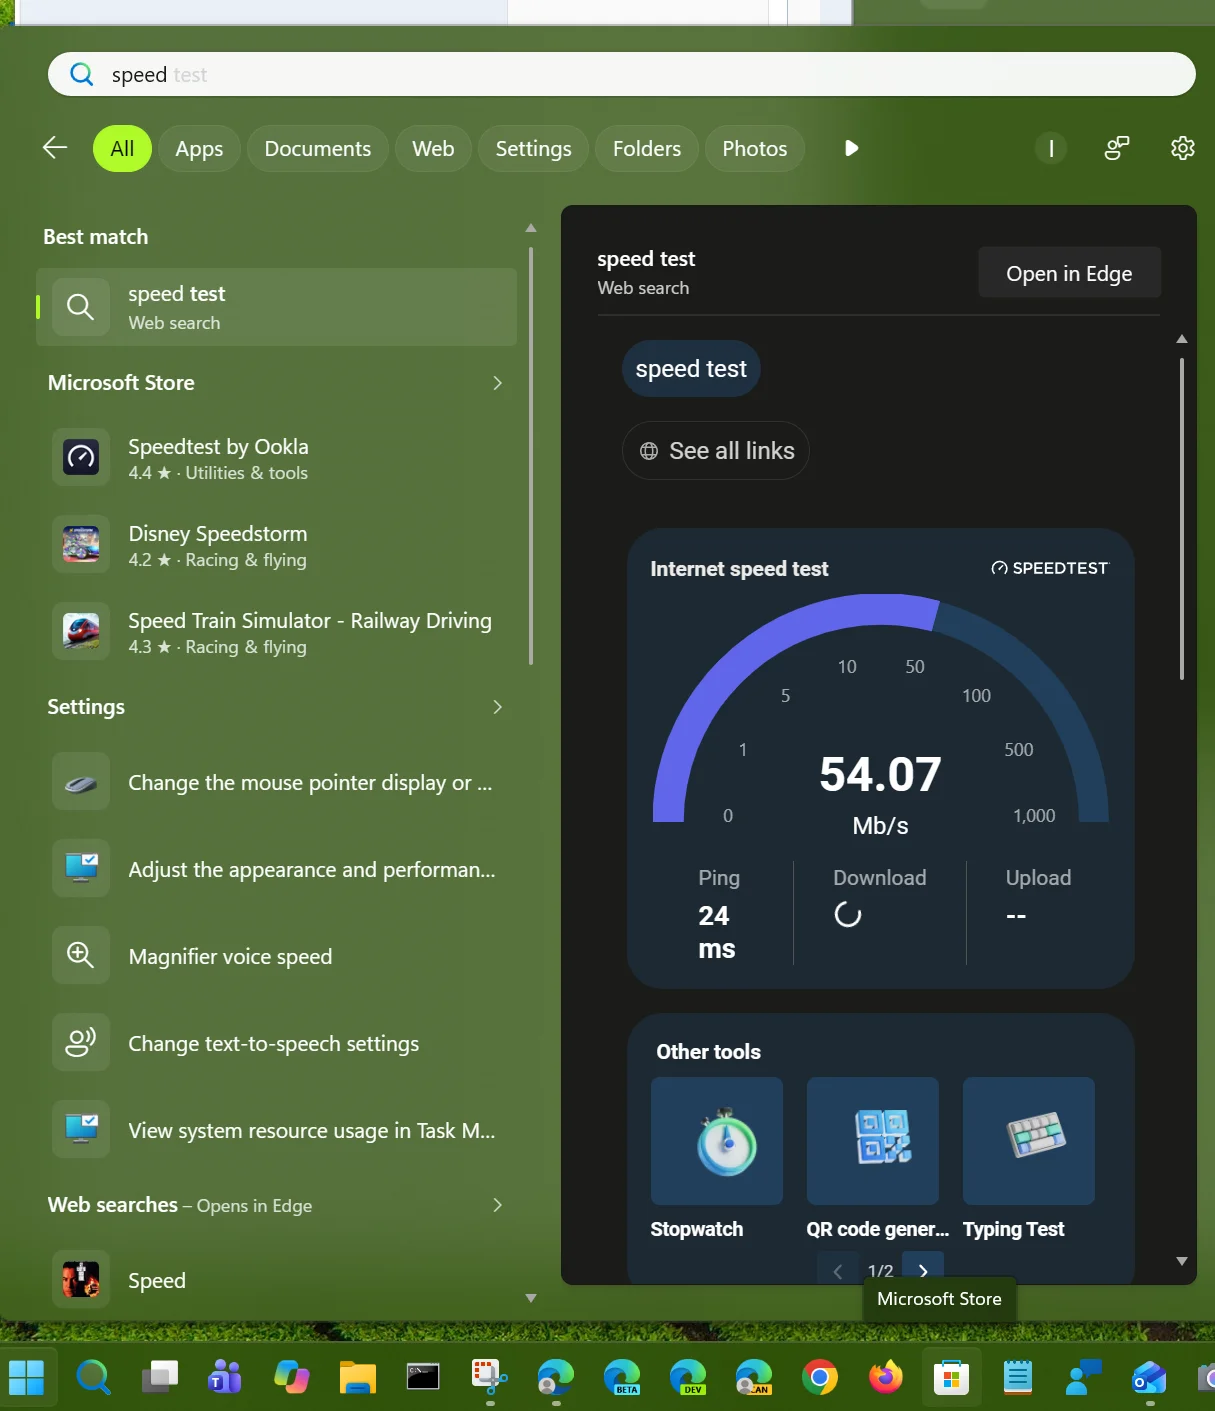Screen dimensions: 1215x1411
Task: Go to next page of Other tools
Action: [x=923, y=1270]
